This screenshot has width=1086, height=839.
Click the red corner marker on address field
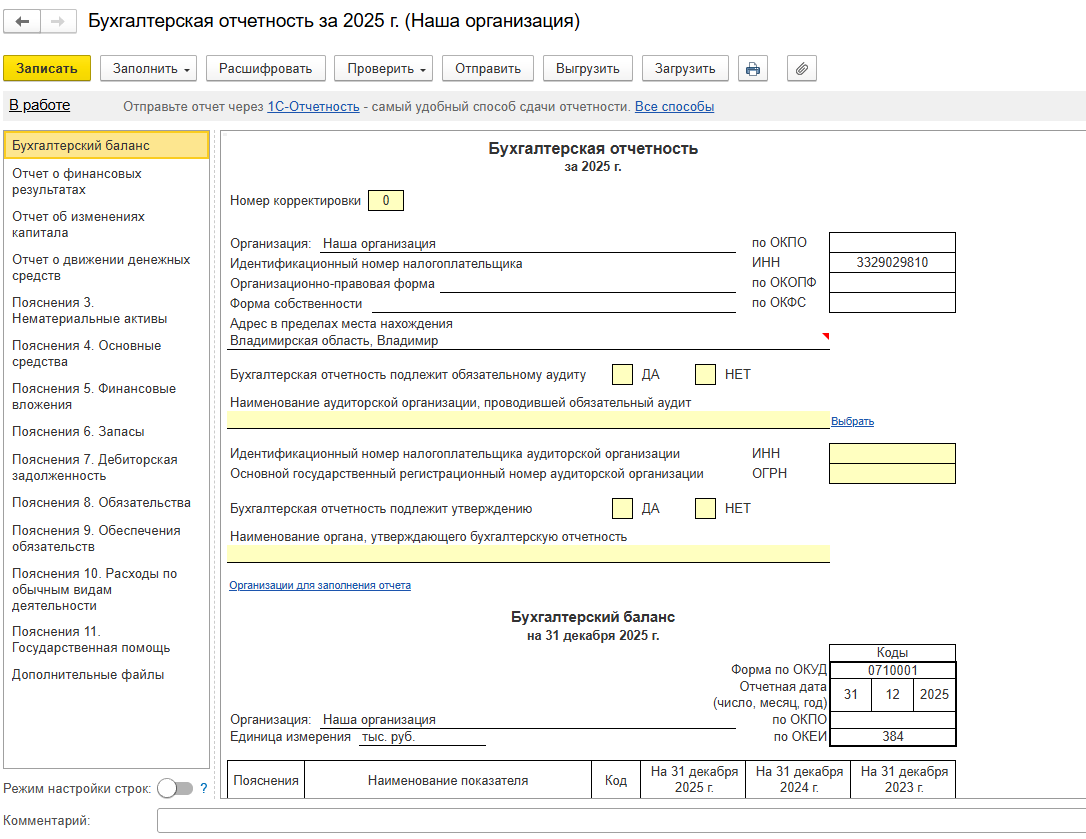pyautogui.click(x=826, y=336)
